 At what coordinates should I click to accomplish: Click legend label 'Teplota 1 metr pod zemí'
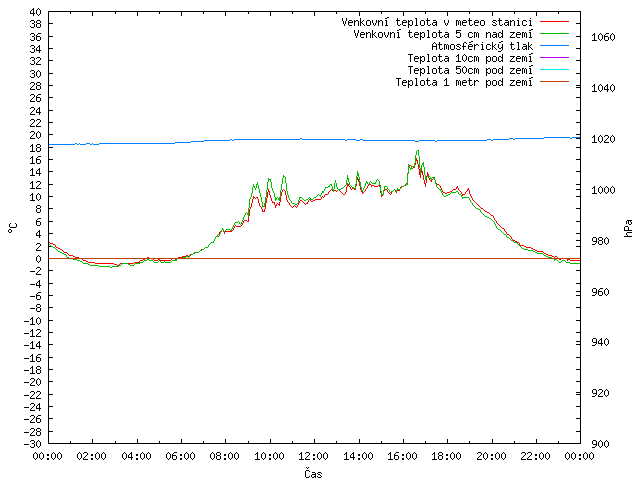click(464, 82)
